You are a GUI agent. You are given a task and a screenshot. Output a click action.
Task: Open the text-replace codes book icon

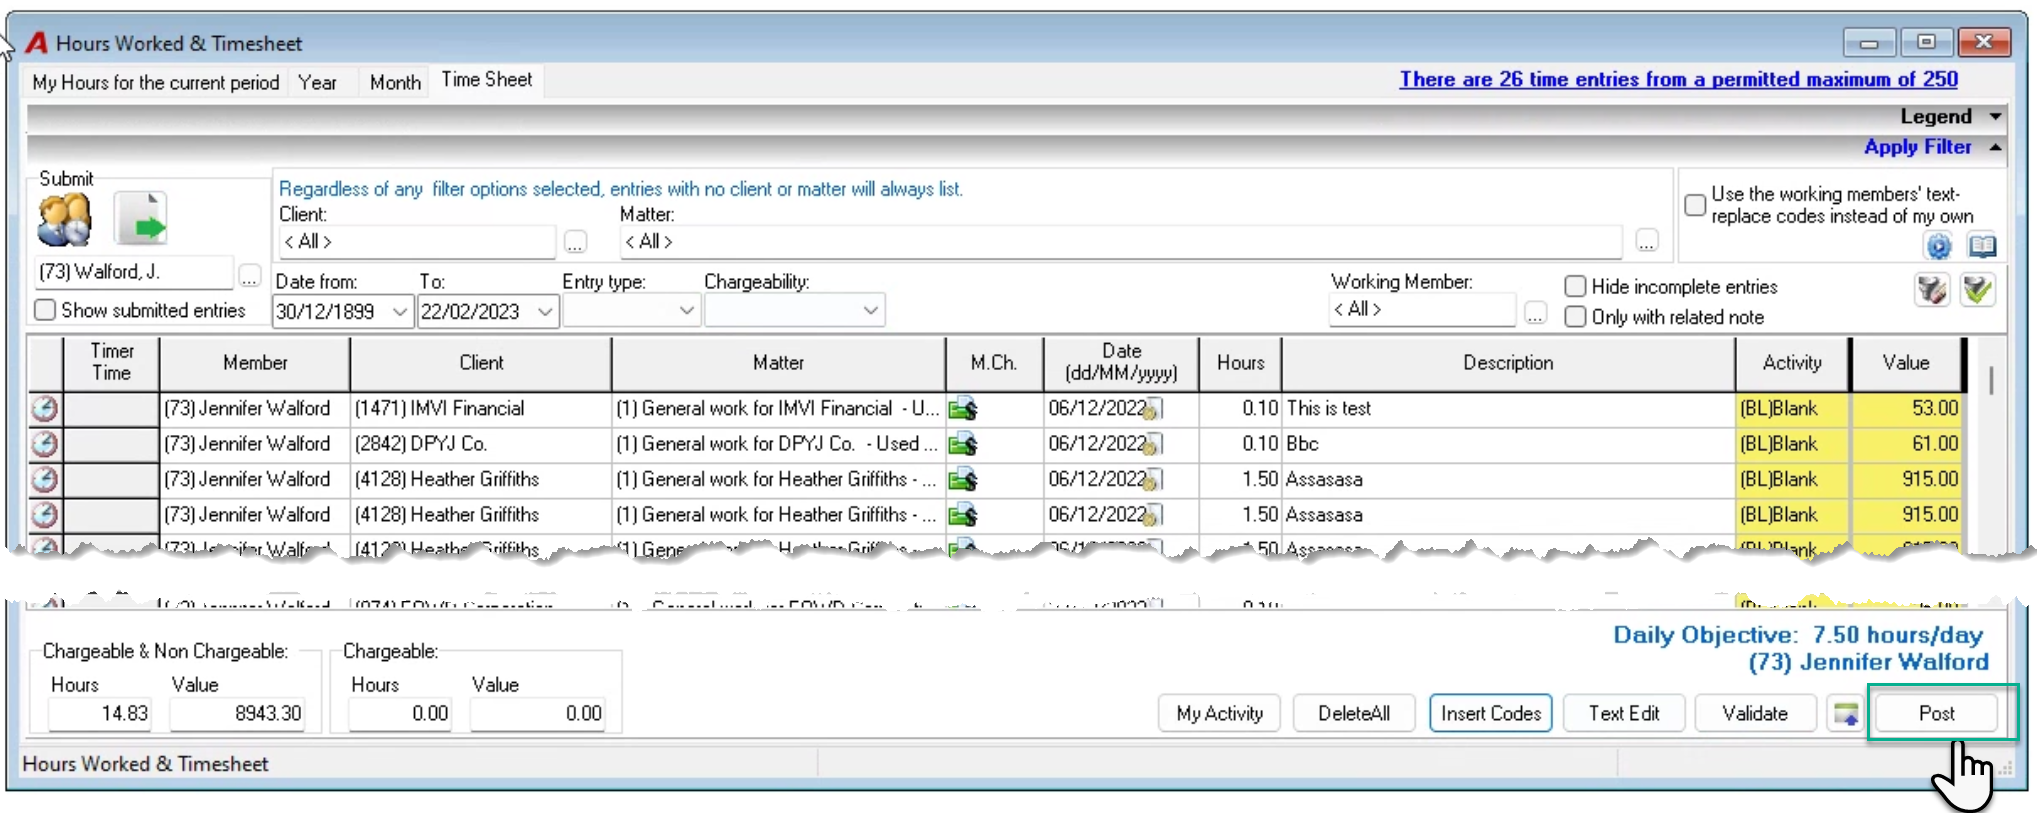(1982, 246)
